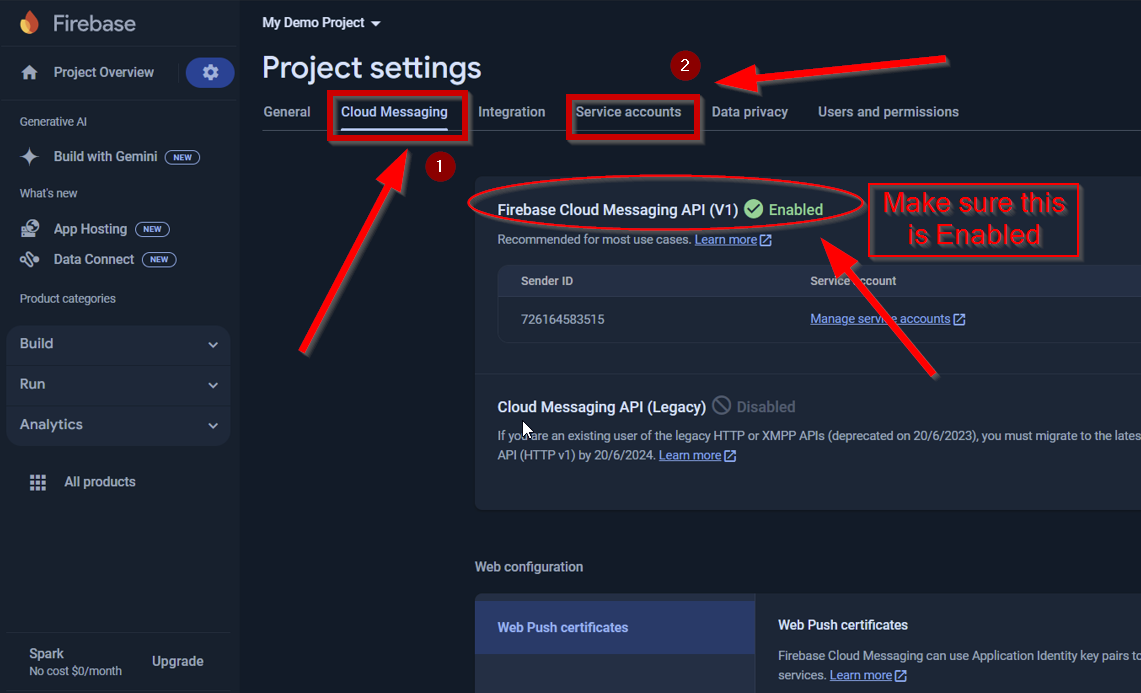Screen dimensions: 1141x693
Task: Click the All products grid icon
Action: pyautogui.click(x=38, y=482)
